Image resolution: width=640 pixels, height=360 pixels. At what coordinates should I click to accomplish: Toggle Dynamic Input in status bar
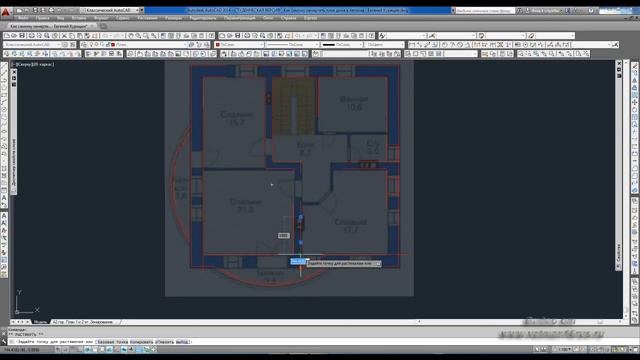(124, 349)
